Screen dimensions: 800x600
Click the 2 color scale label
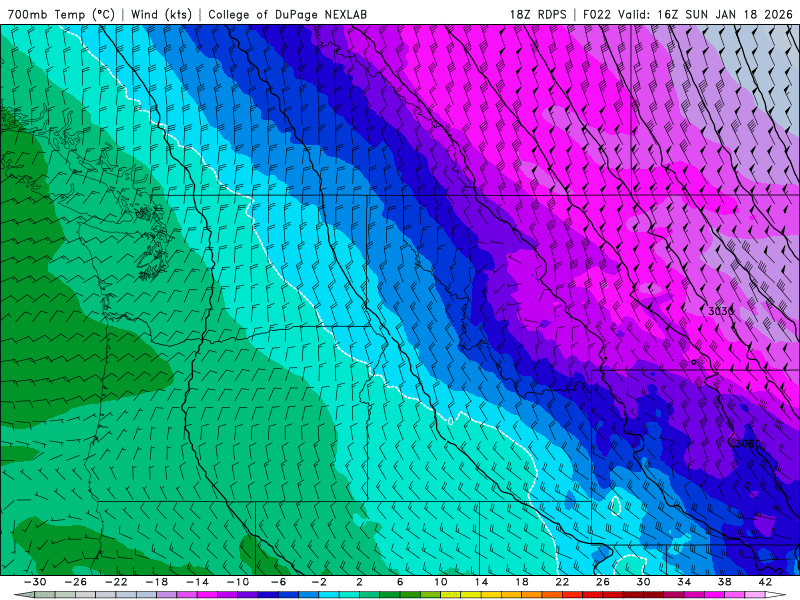359,582
